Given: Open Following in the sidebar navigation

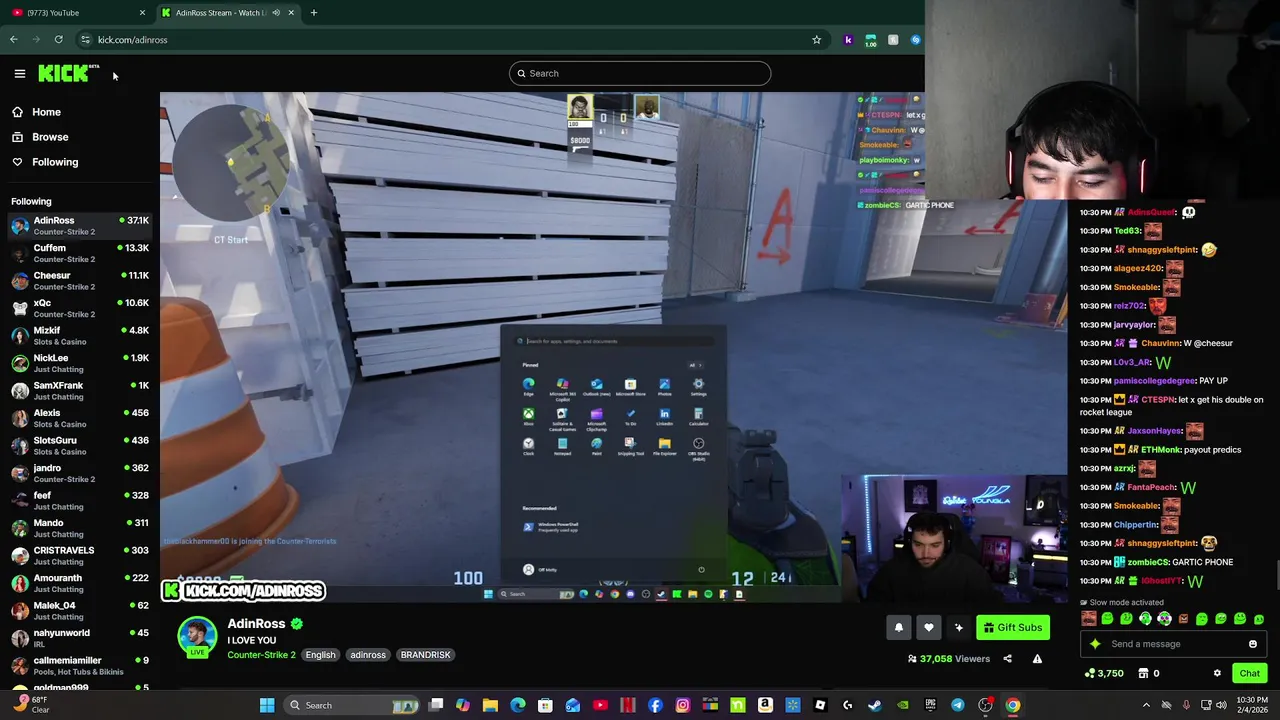Looking at the screenshot, I should click(55, 162).
